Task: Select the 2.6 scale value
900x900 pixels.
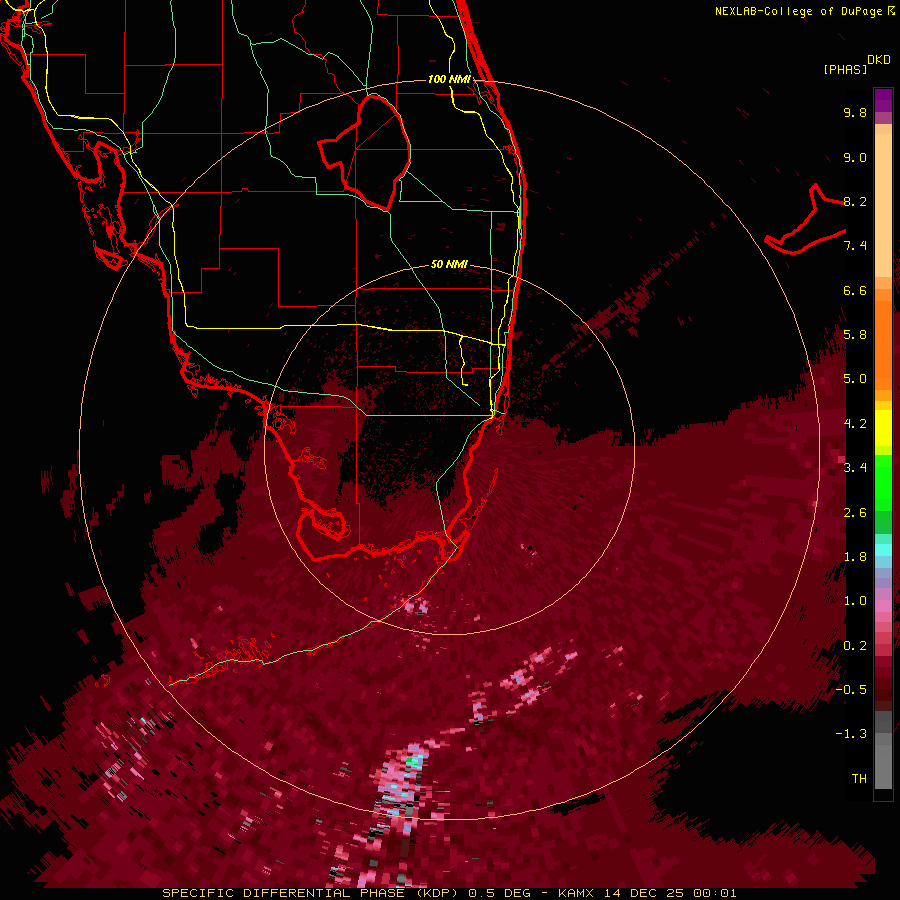Action: click(x=855, y=513)
